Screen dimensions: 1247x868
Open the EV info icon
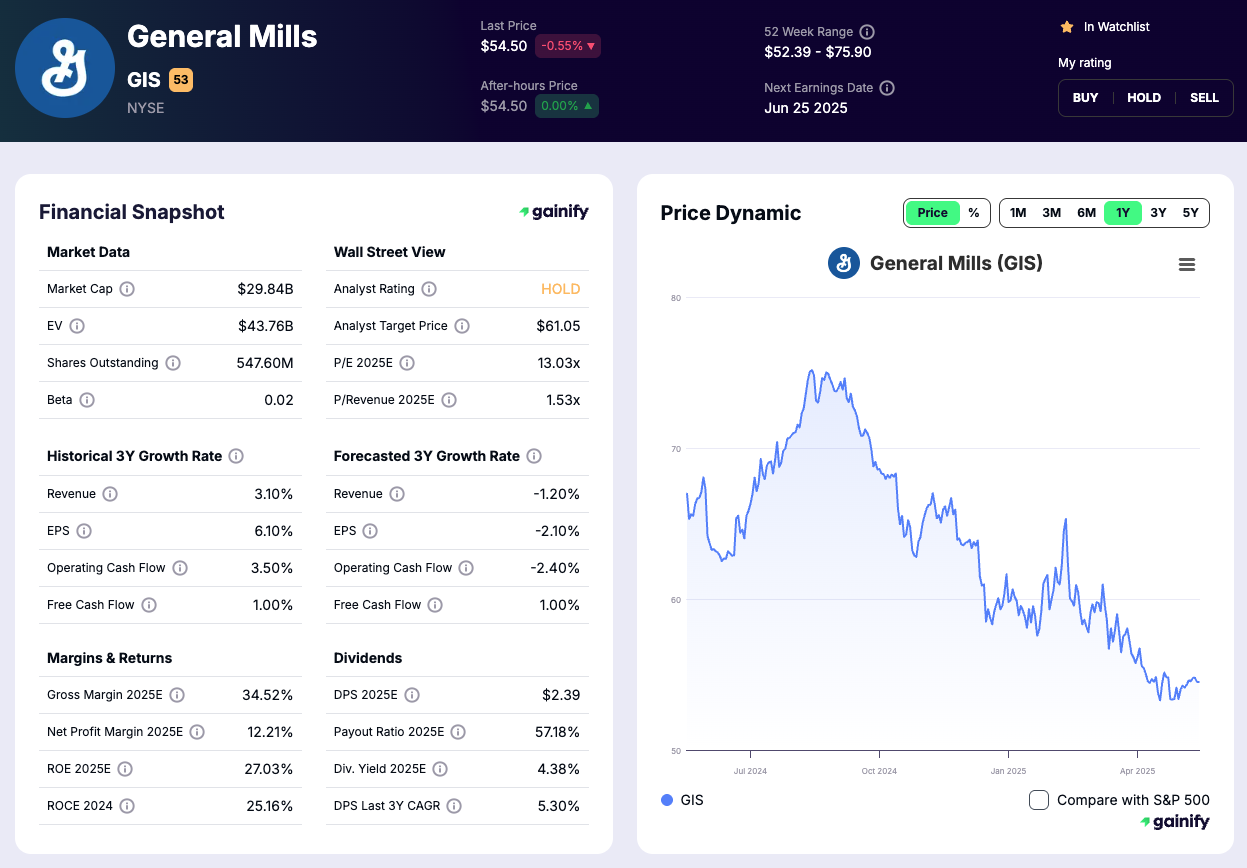pos(77,326)
